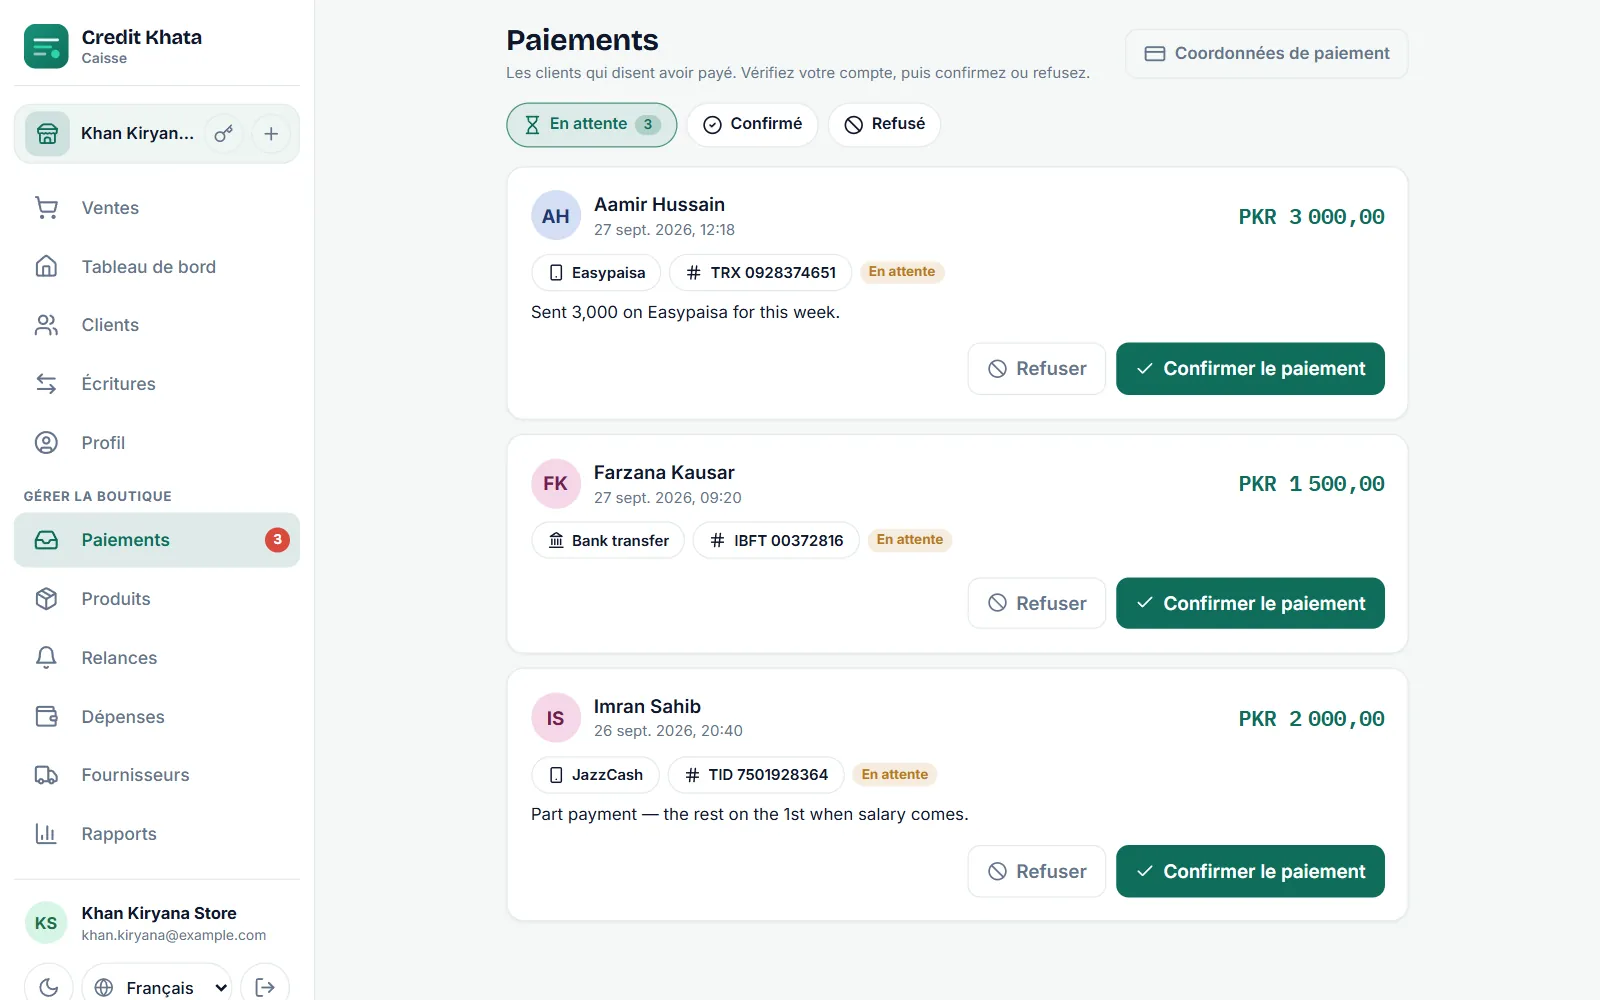This screenshot has width=1600, height=1000.
Task: Click the IS avatar for Imran Sahib
Action: coord(556,718)
